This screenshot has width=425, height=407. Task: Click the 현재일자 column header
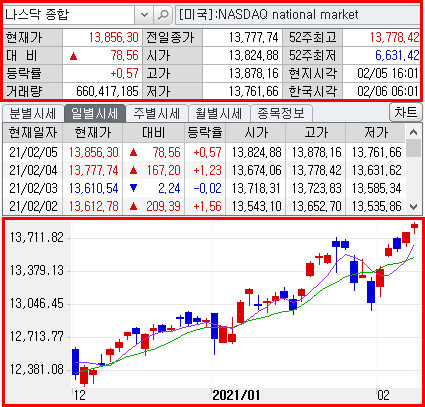pyautogui.click(x=33, y=133)
